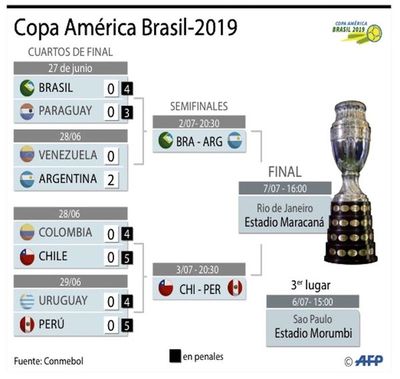Click Peru flag in CHI - PER semifinal
The image size is (400, 379).
click(x=235, y=288)
